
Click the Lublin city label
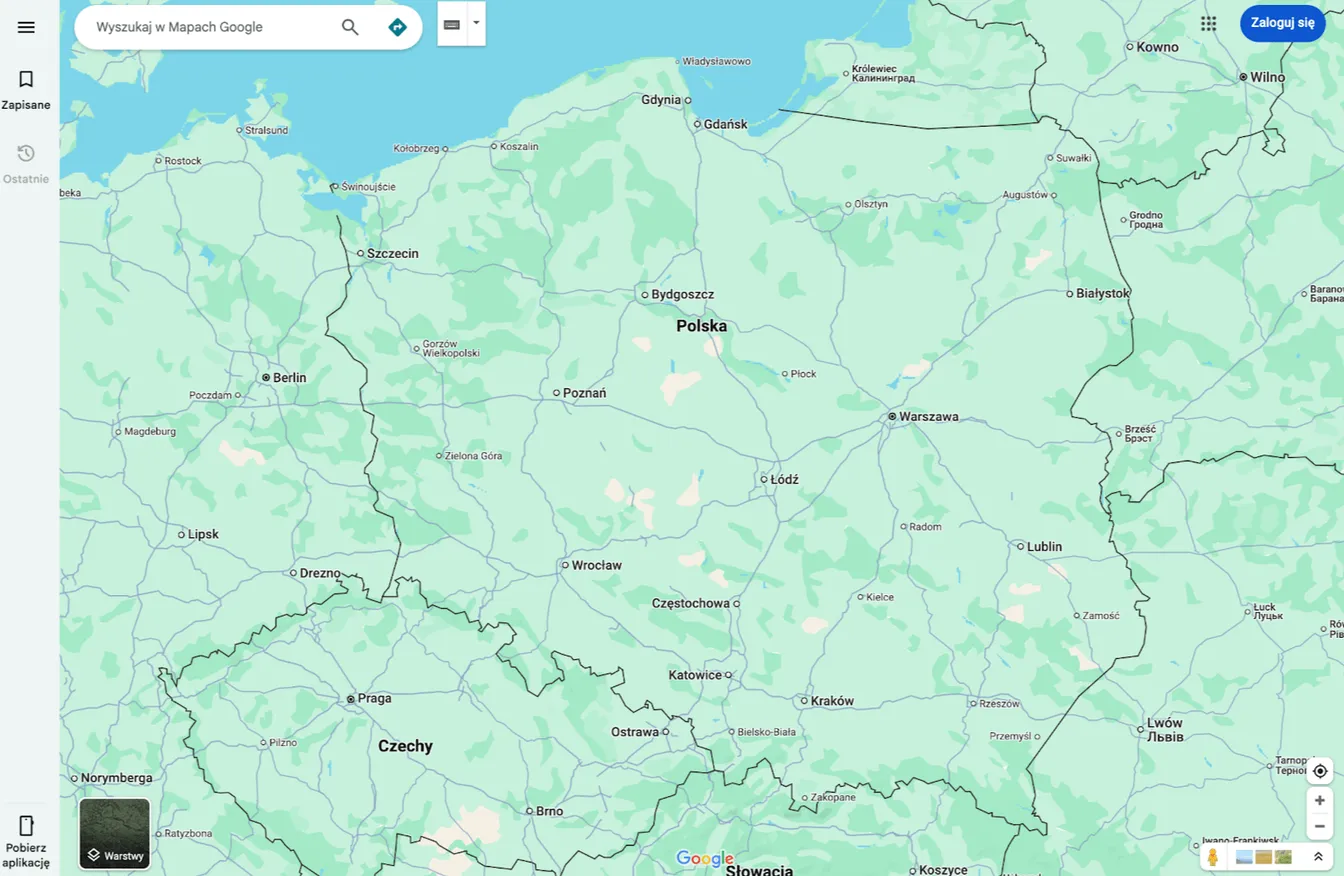[1045, 547]
